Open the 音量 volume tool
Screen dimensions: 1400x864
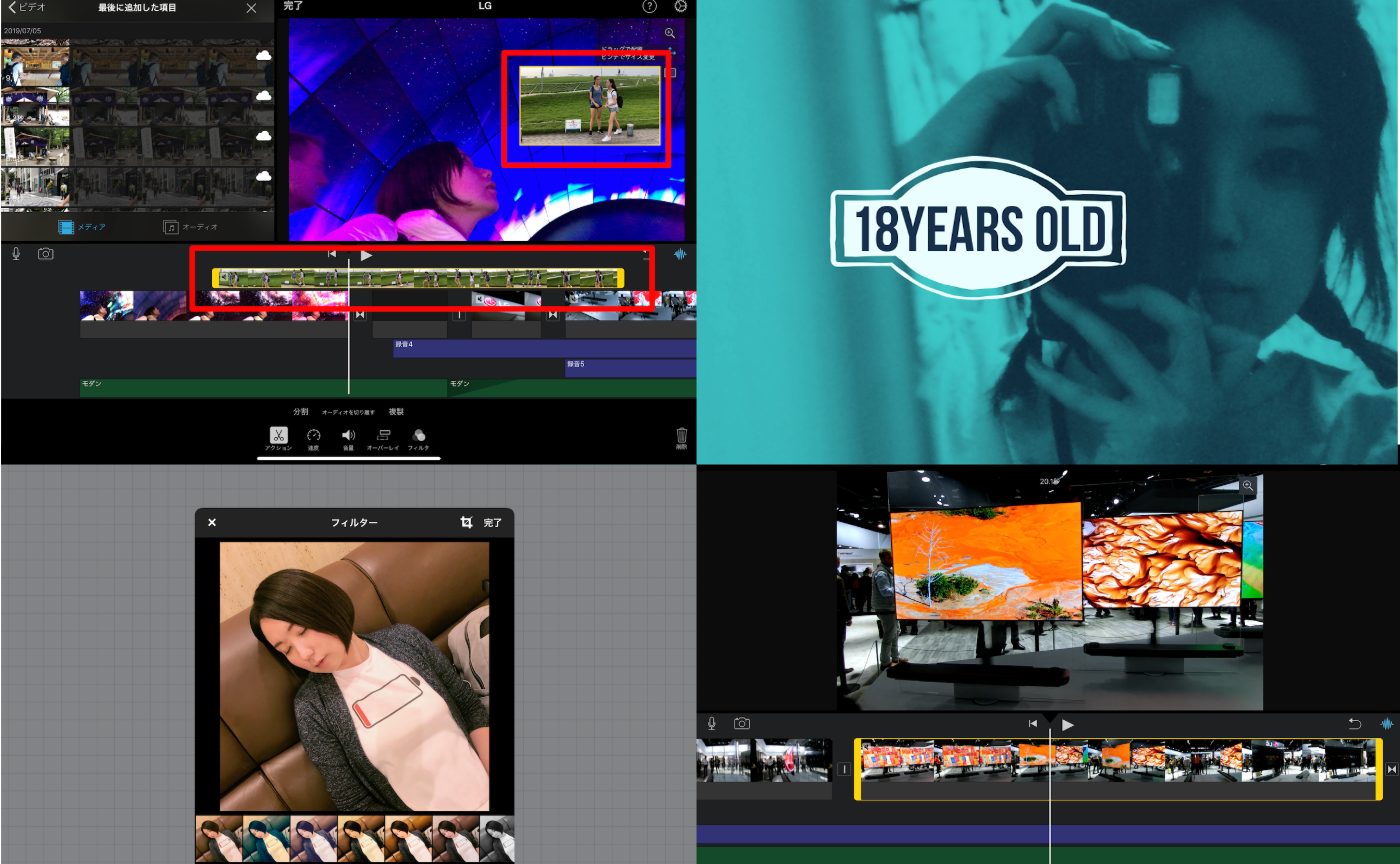(x=348, y=439)
